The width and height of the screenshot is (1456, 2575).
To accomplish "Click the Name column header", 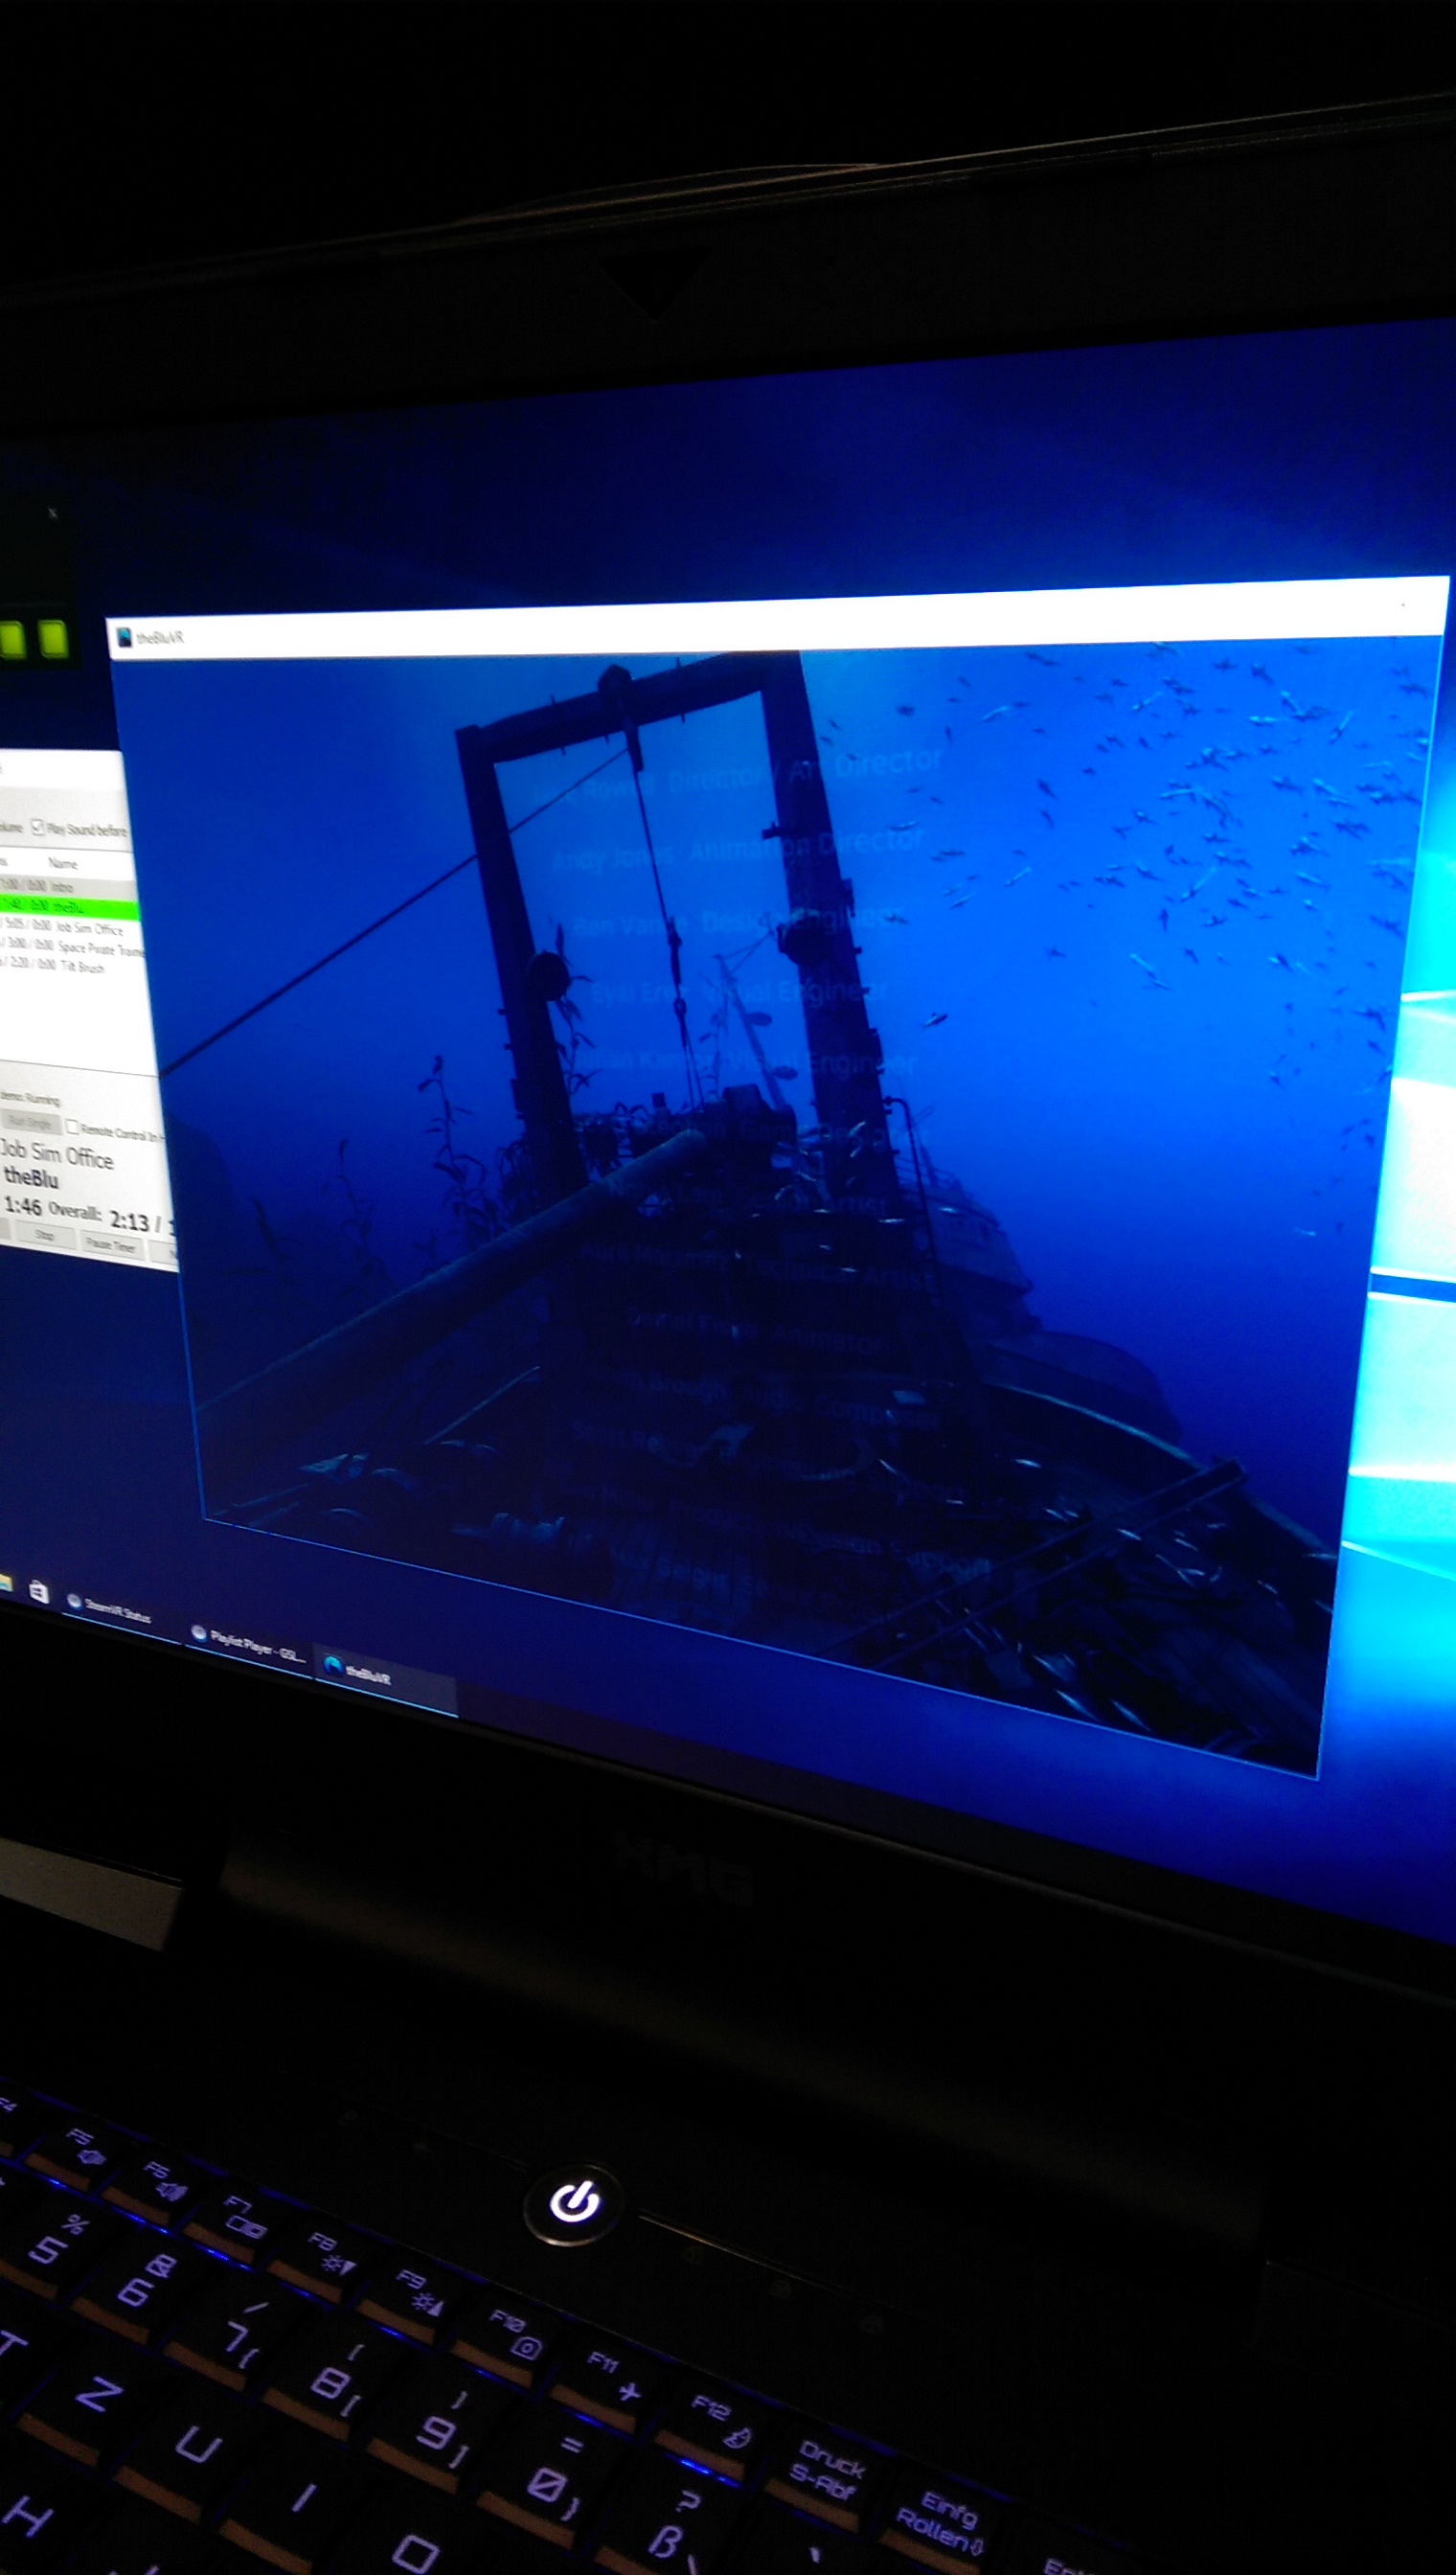I will pos(62,863).
